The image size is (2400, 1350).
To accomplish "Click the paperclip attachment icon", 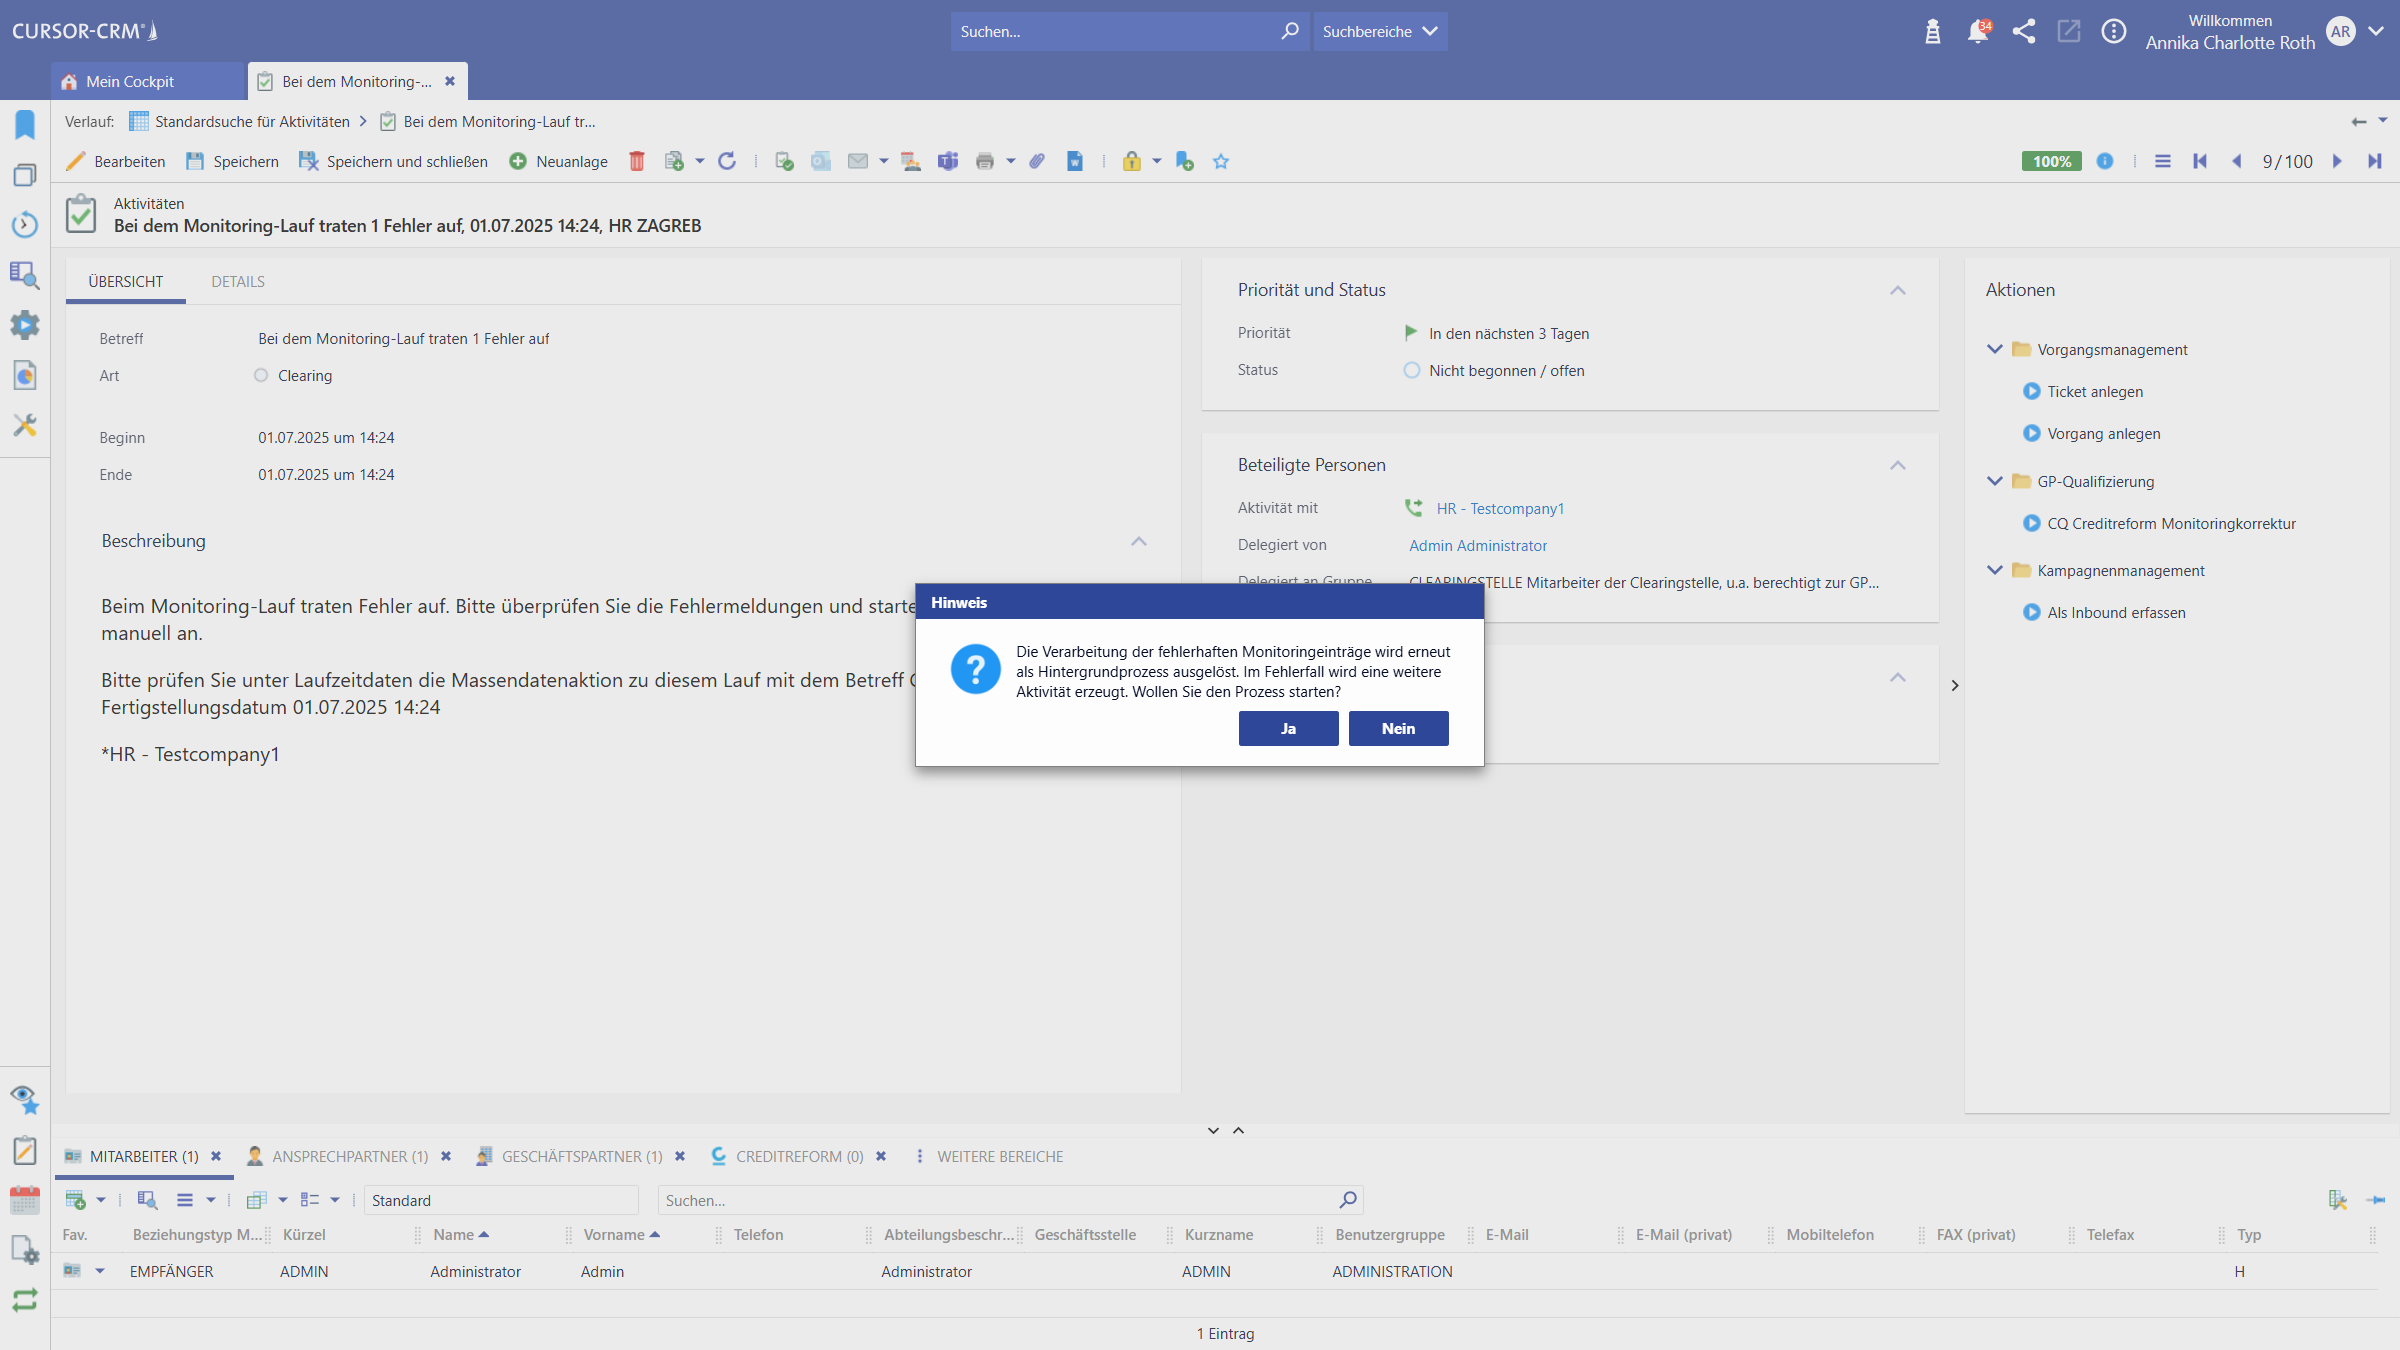I will (1037, 161).
